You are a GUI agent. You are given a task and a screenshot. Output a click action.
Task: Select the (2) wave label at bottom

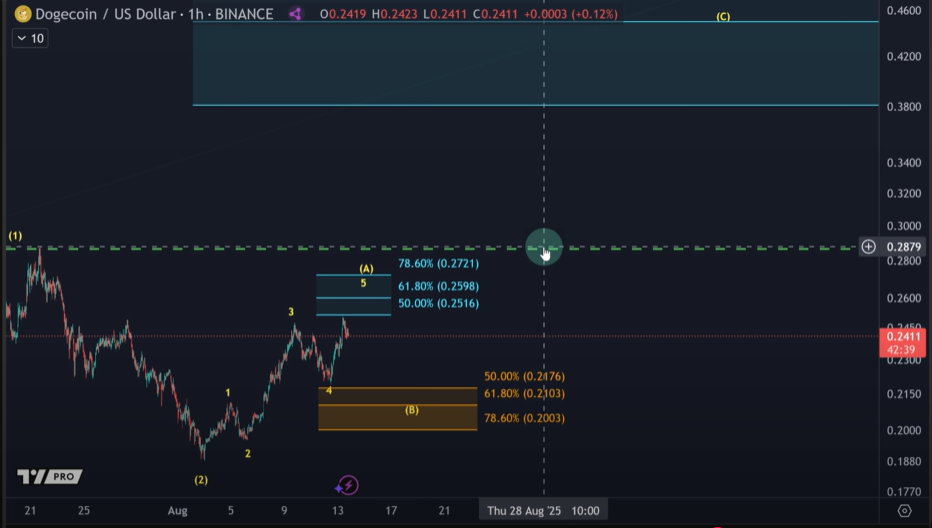point(201,480)
